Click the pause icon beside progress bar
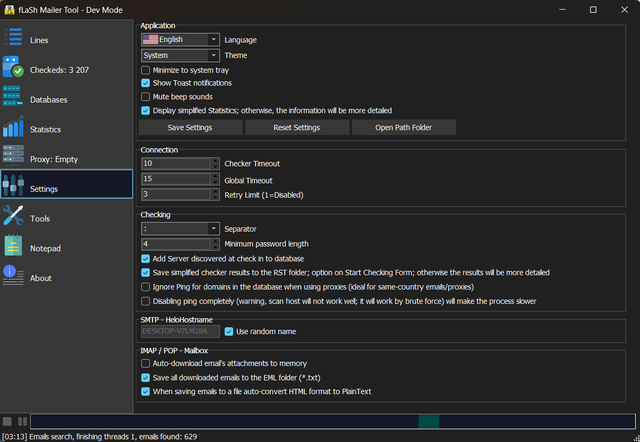The width and height of the screenshot is (640, 442). click(x=22, y=421)
